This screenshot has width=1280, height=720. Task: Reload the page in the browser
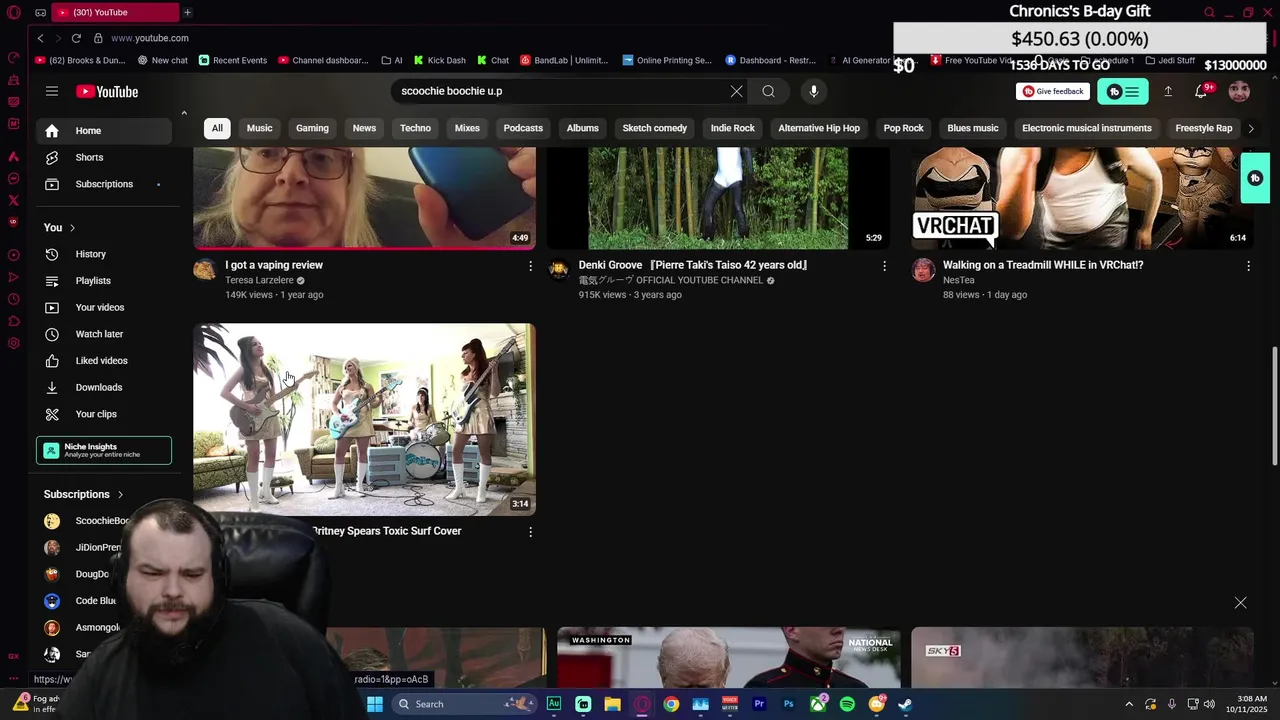coord(76,38)
